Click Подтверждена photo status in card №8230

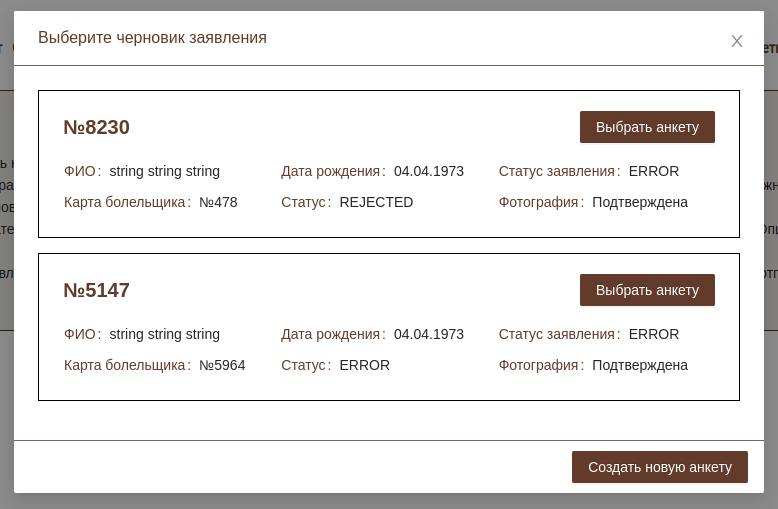tap(640, 202)
